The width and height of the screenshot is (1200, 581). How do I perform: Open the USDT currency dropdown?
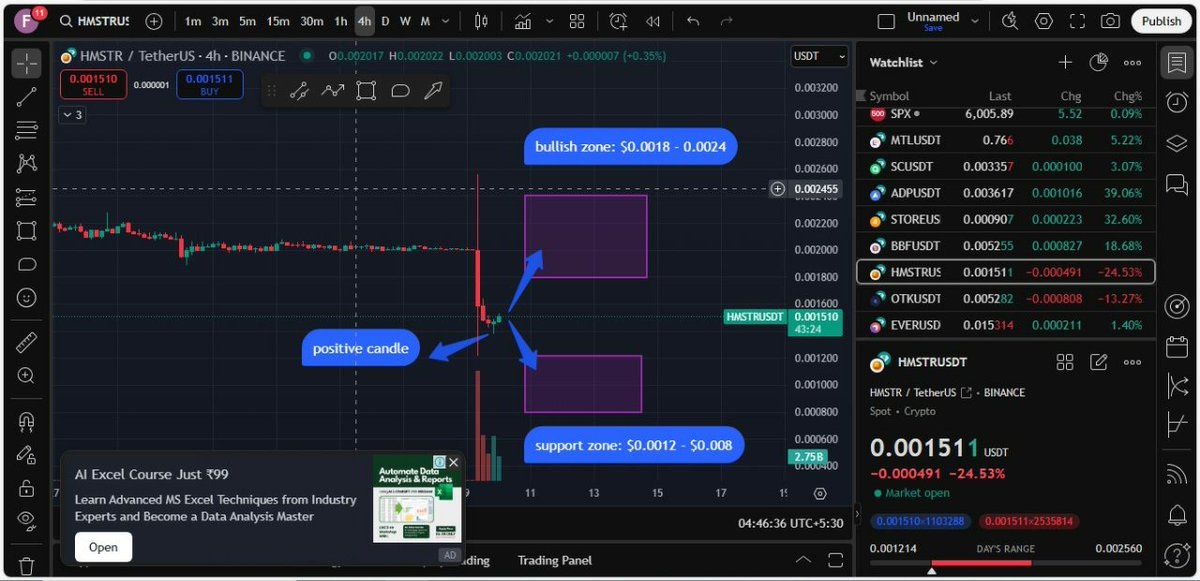point(819,57)
